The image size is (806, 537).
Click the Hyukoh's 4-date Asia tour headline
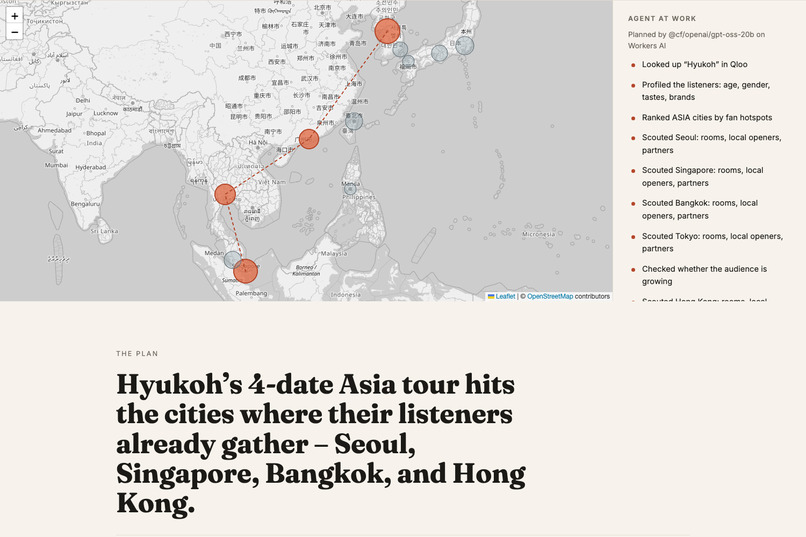321,444
